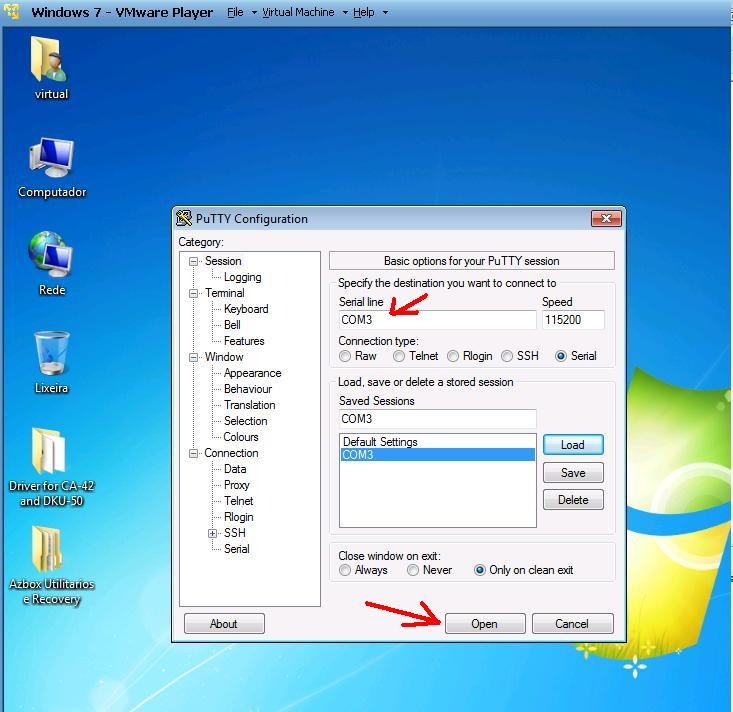Screen dimensions: 733x712
Task: Select Proxy category in tree
Action: [x=237, y=485]
